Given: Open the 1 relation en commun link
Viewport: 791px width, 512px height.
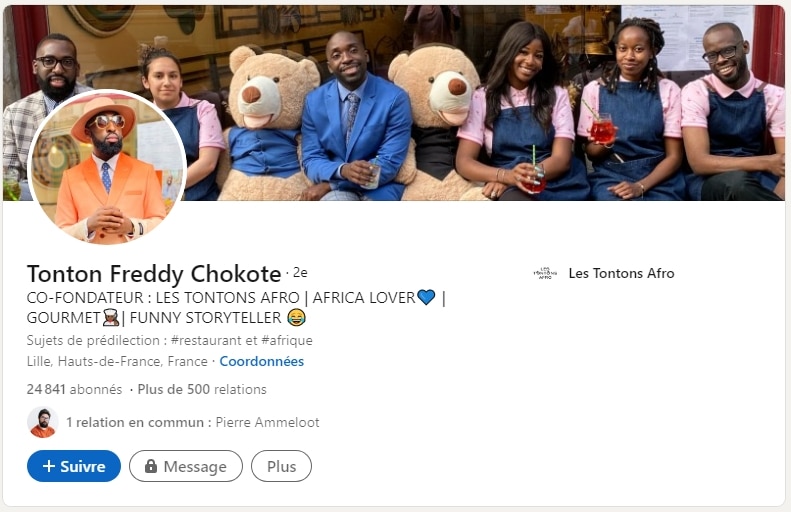Looking at the screenshot, I should [x=135, y=422].
